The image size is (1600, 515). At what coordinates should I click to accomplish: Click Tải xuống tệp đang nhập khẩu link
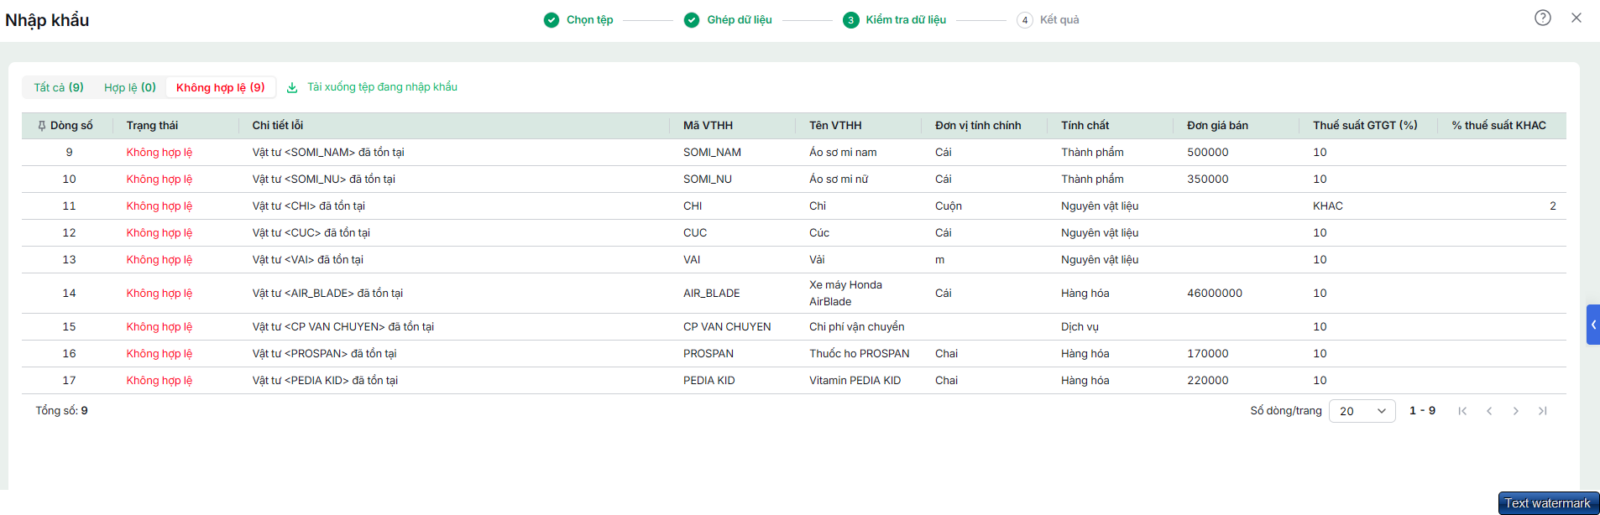coord(382,87)
